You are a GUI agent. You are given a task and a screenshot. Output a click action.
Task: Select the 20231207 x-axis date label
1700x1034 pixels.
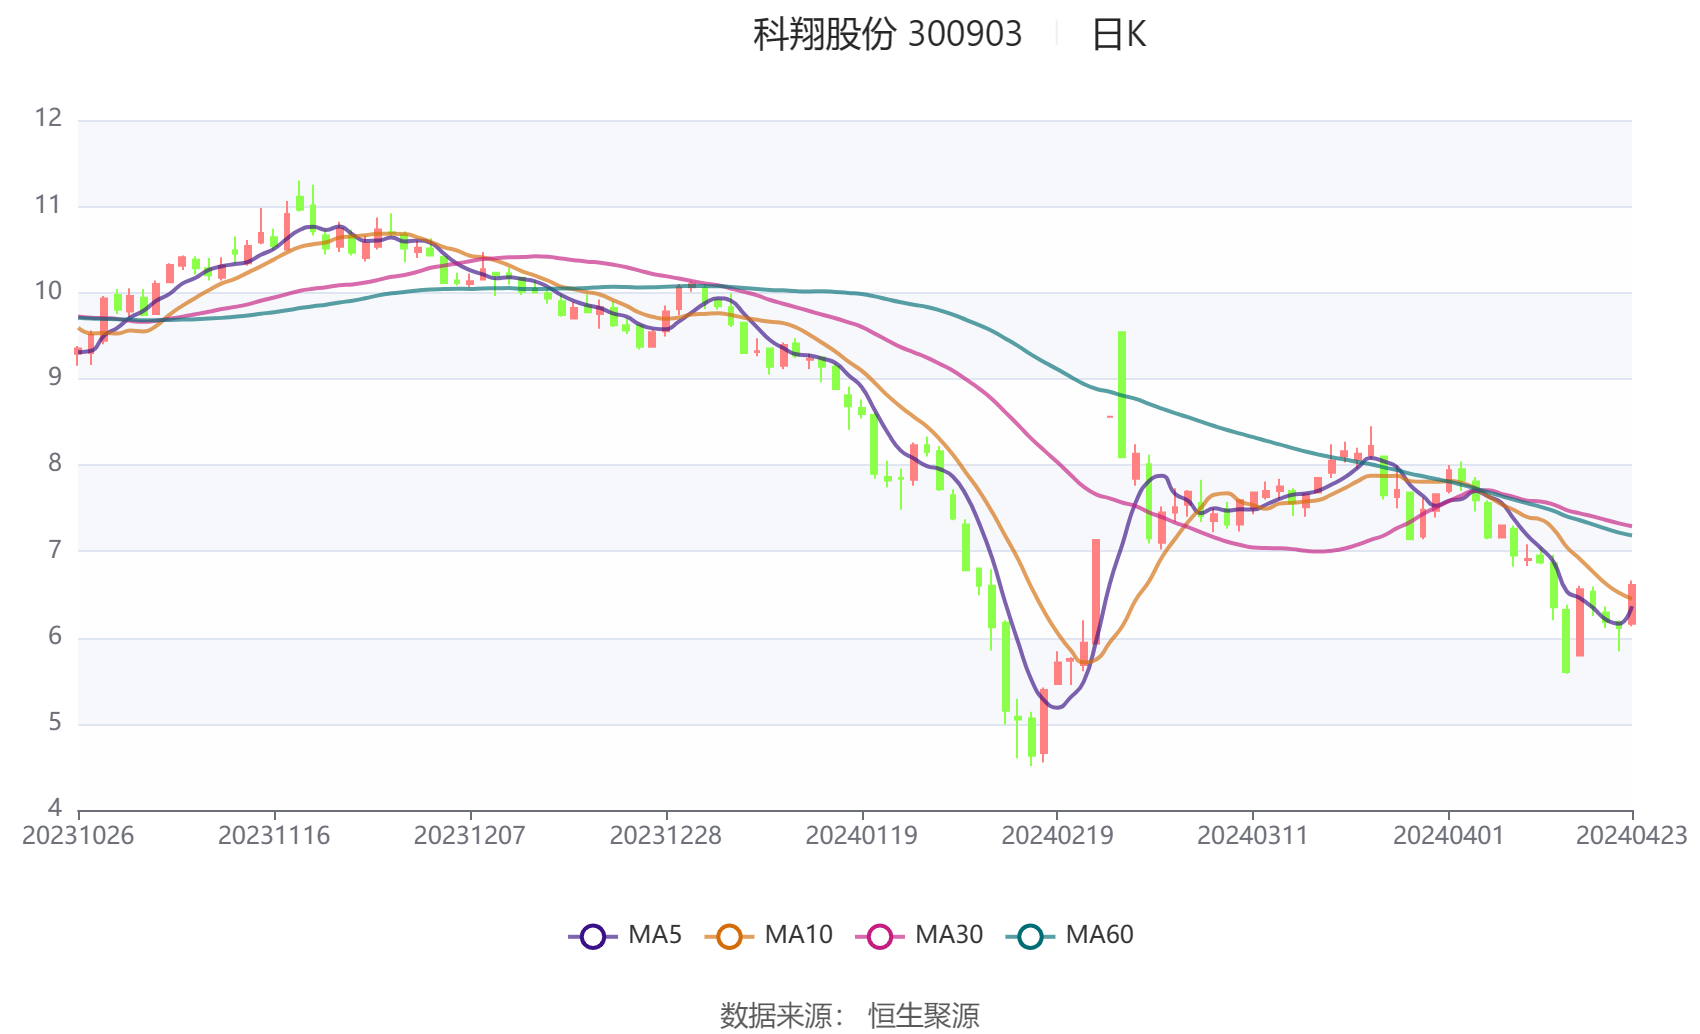[x=470, y=836]
